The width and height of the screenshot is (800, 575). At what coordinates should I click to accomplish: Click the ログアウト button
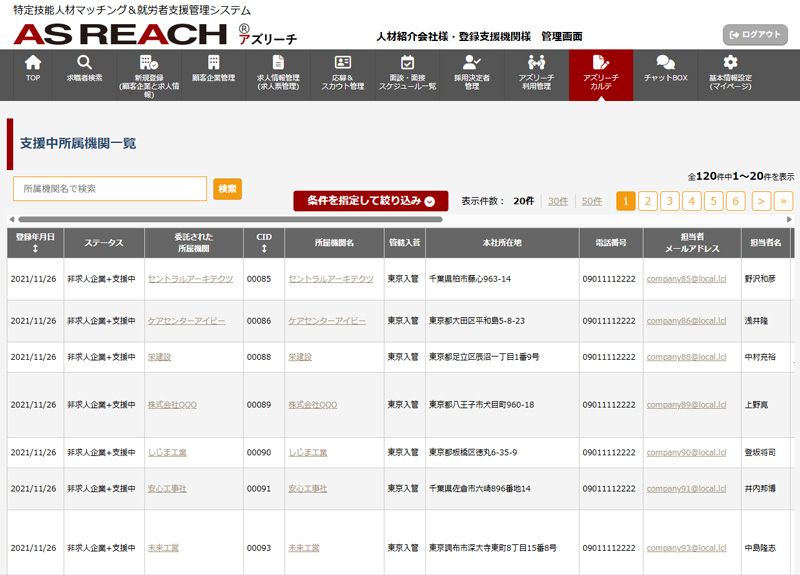point(755,35)
